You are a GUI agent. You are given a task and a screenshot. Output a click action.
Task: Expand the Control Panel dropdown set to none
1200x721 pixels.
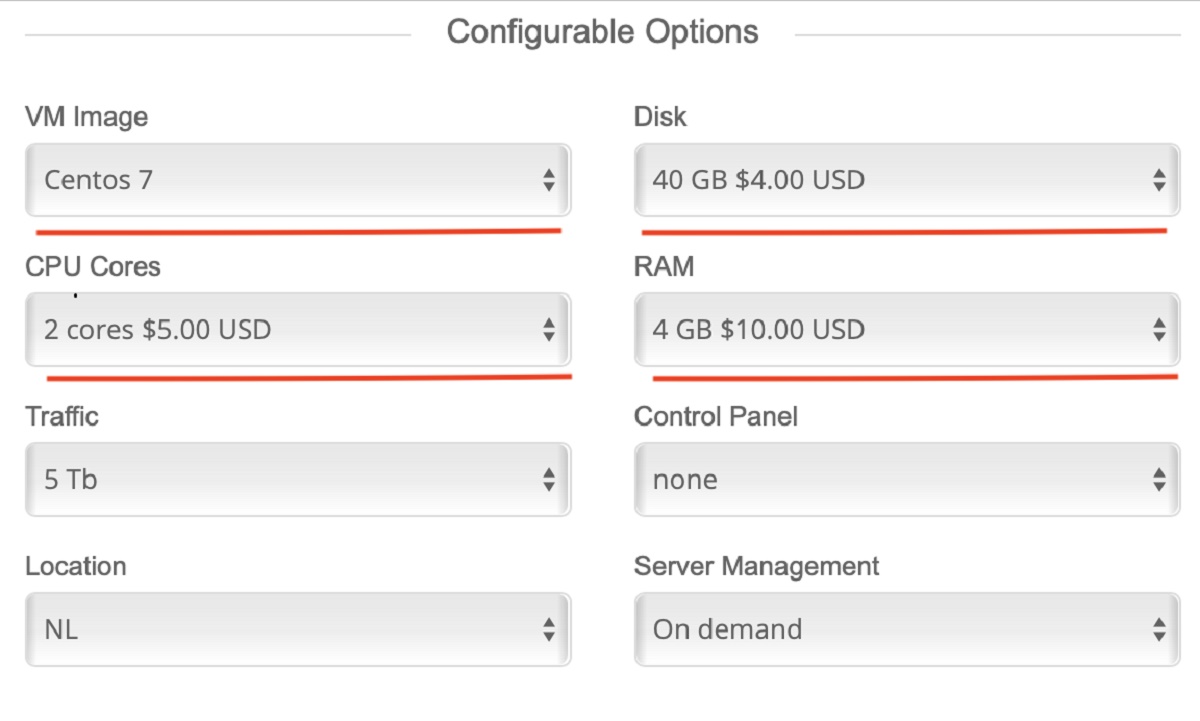[906, 480]
